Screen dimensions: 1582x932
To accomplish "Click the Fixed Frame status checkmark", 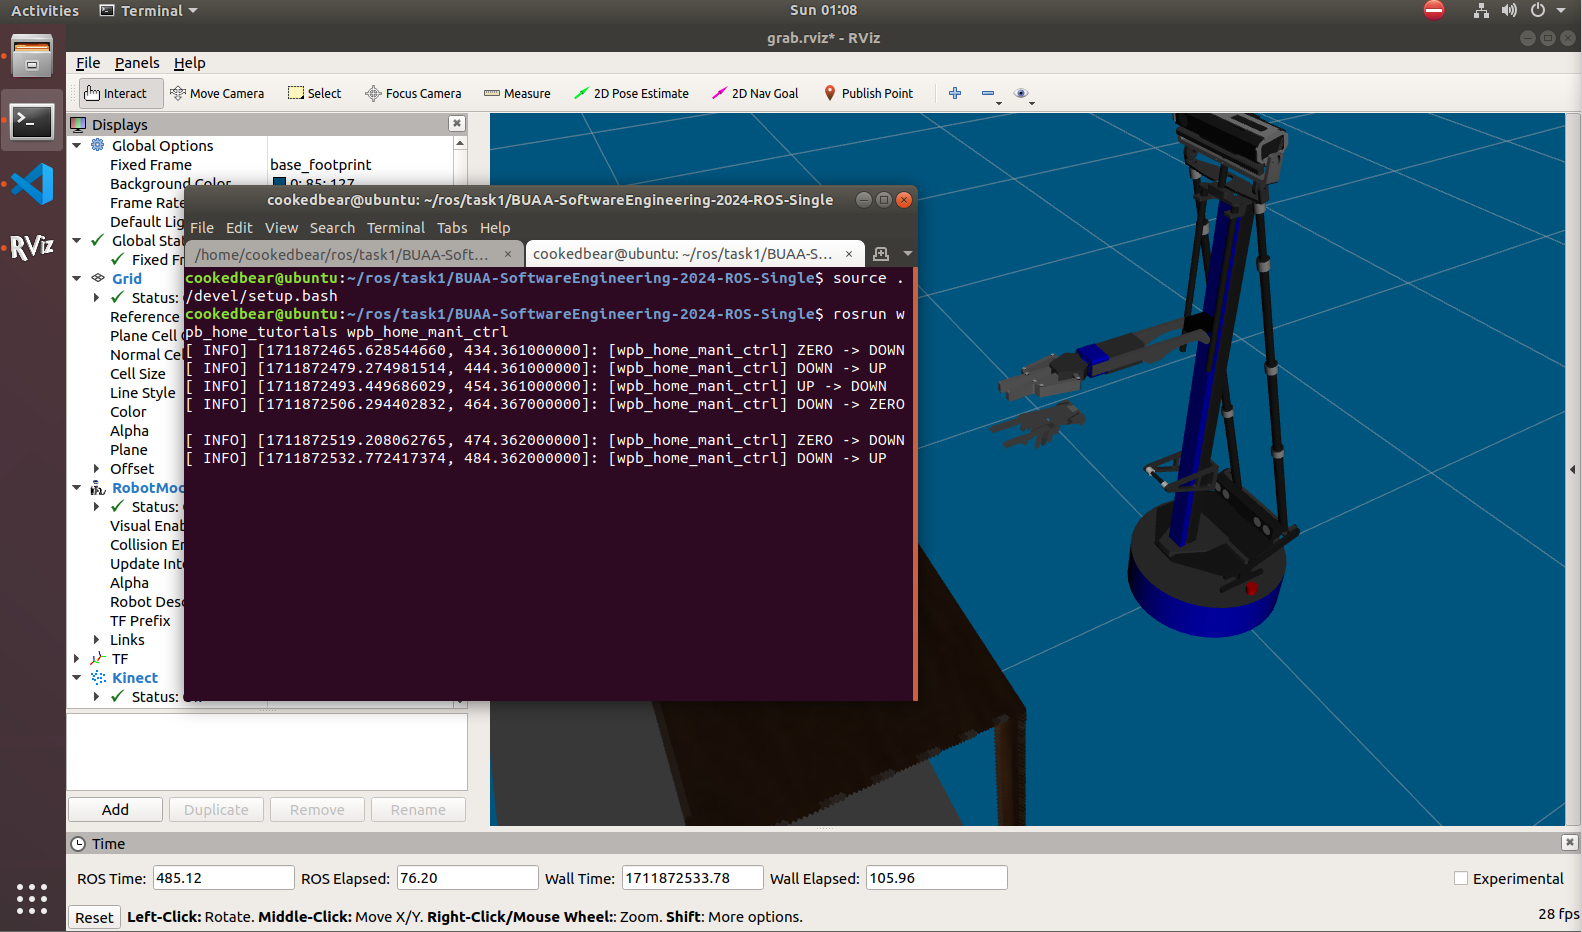I will pyautogui.click(x=117, y=259).
